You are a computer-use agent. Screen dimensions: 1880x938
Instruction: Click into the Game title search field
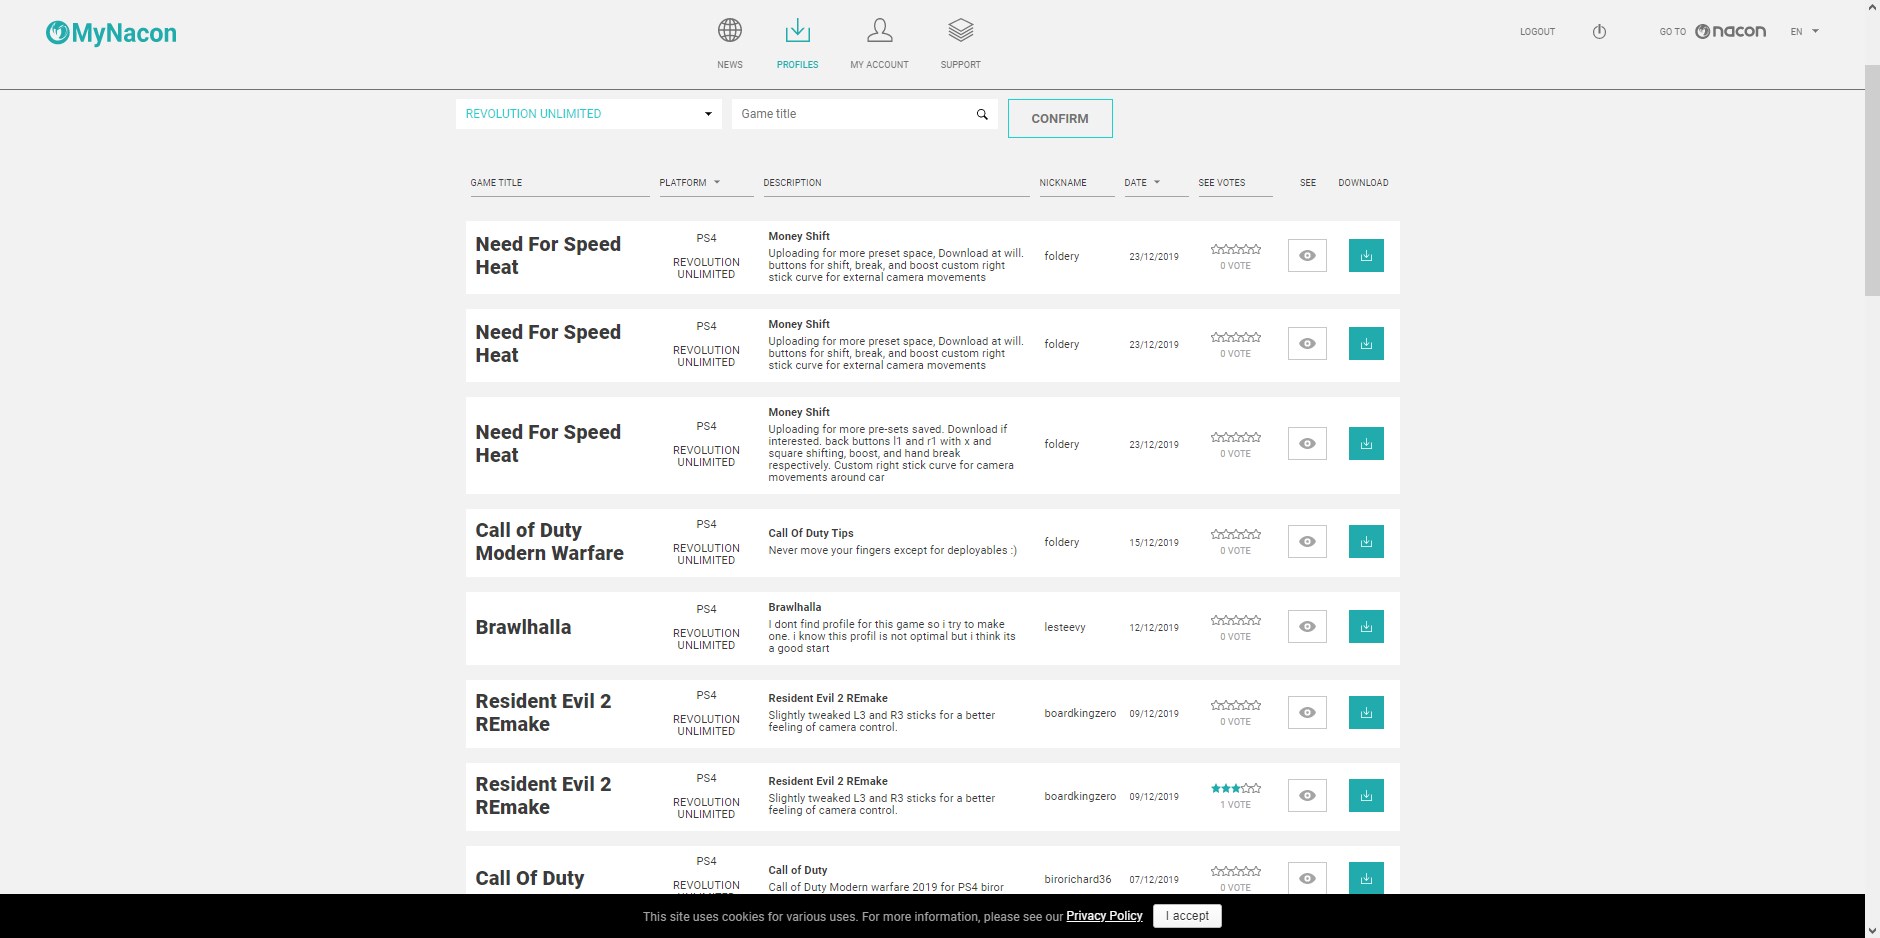[852, 114]
